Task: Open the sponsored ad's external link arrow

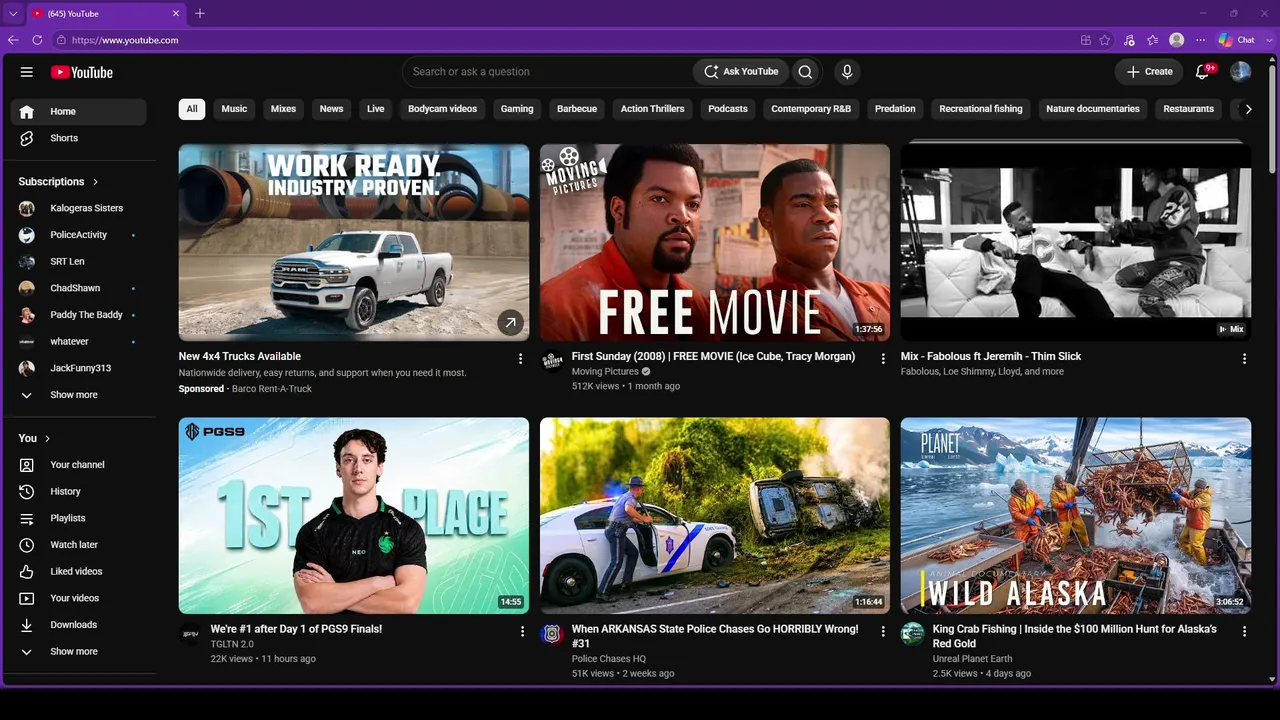Action: coord(511,322)
